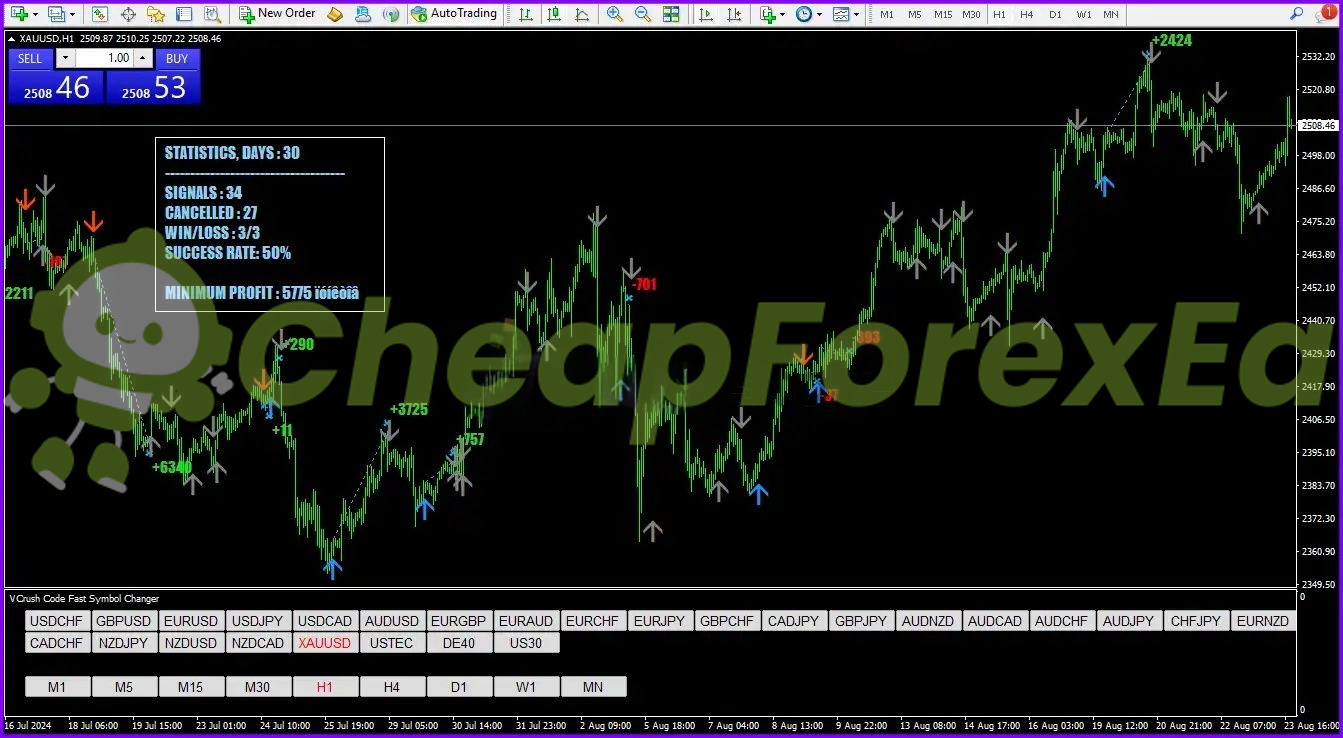
Task: Switch chart to Candlesticks type
Action: pyautogui.click(x=553, y=14)
